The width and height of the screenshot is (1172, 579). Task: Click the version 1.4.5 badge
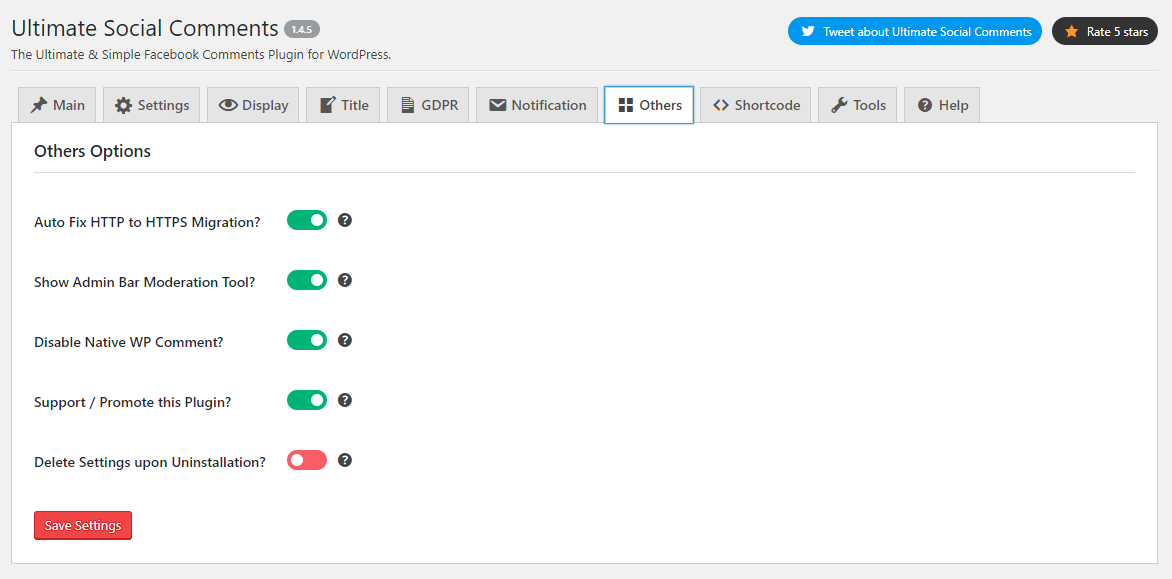[302, 29]
